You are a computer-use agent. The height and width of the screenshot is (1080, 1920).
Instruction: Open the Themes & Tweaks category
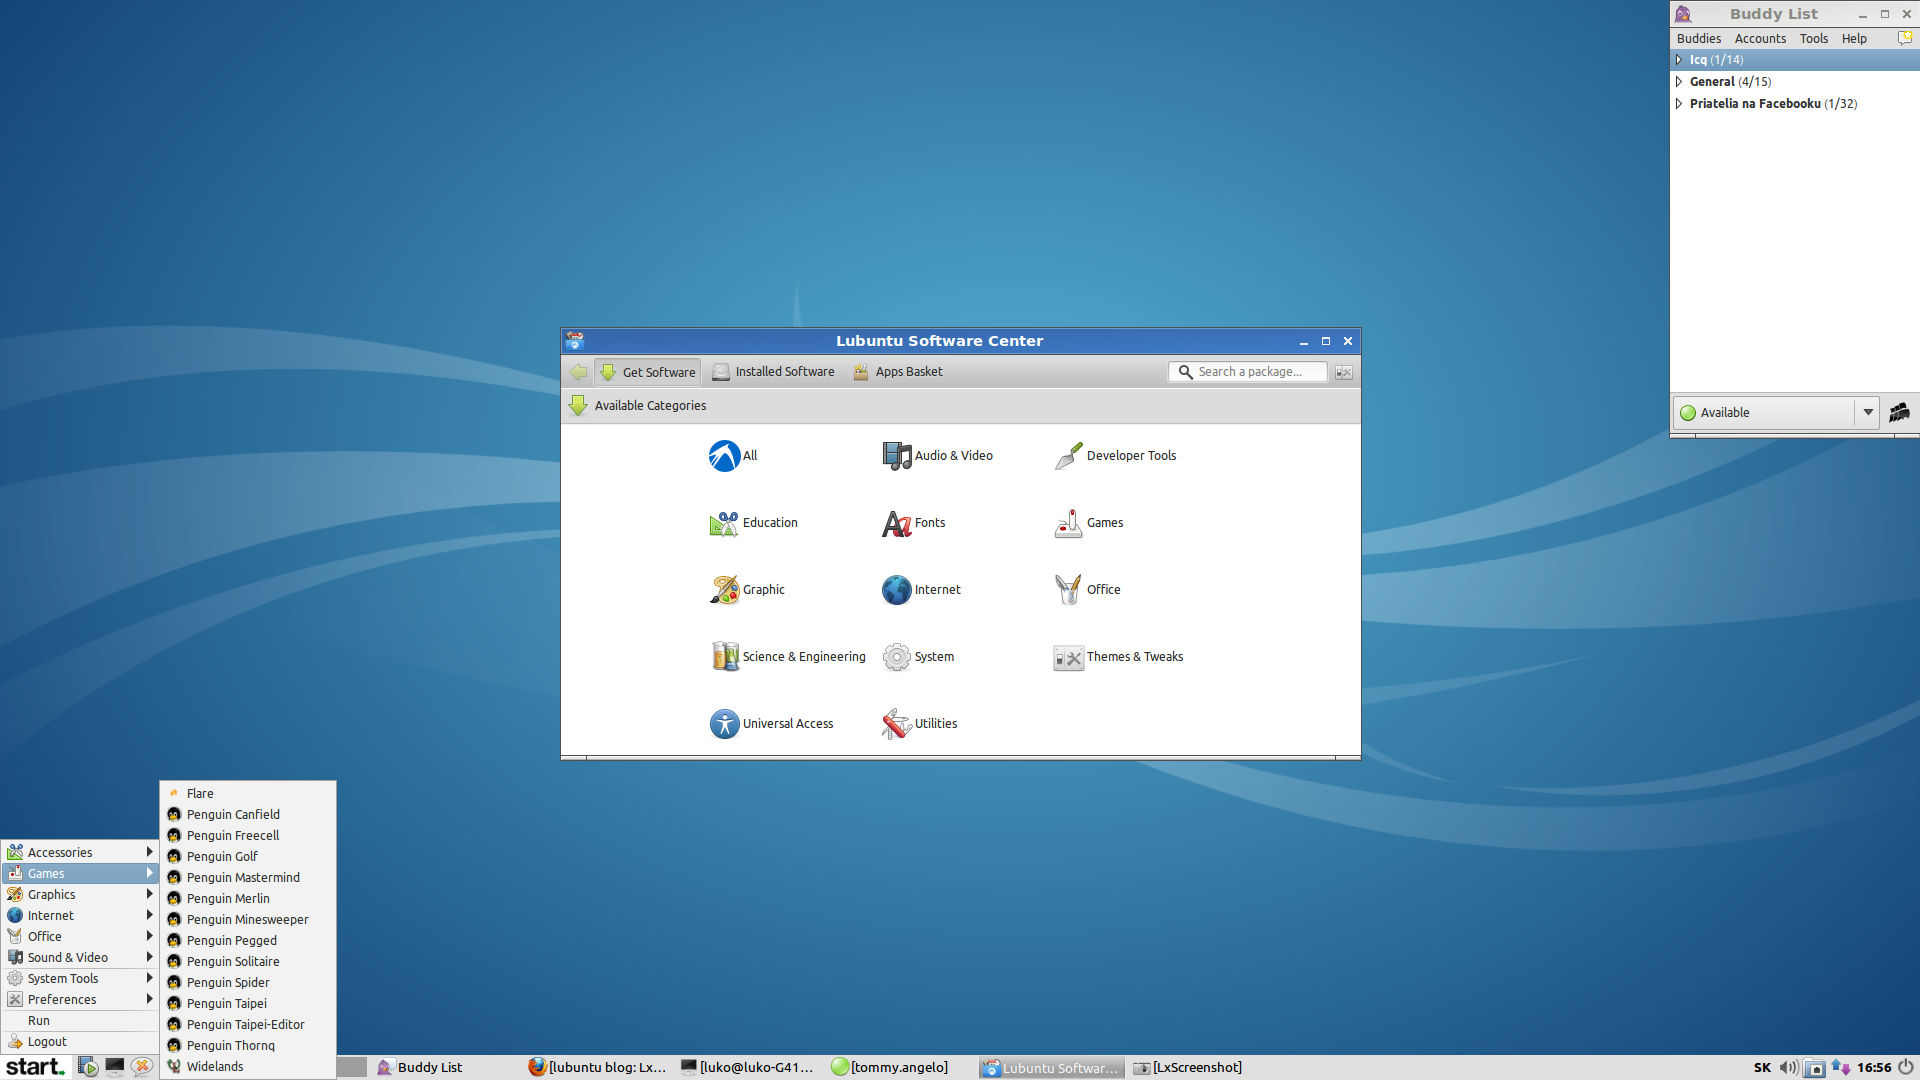point(1118,657)
